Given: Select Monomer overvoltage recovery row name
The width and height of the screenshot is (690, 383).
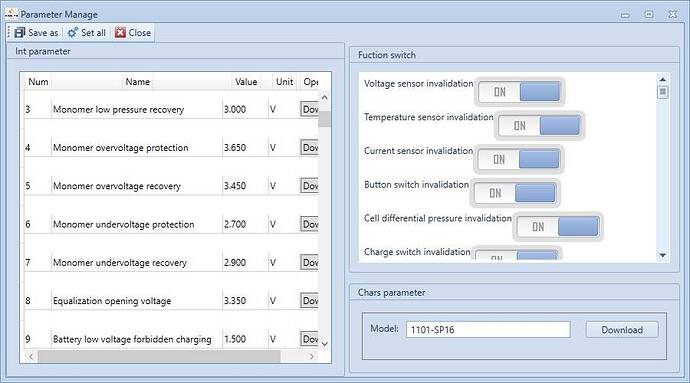Looking at the screenshot, I should pyautogui.click(x=117, y=186).
